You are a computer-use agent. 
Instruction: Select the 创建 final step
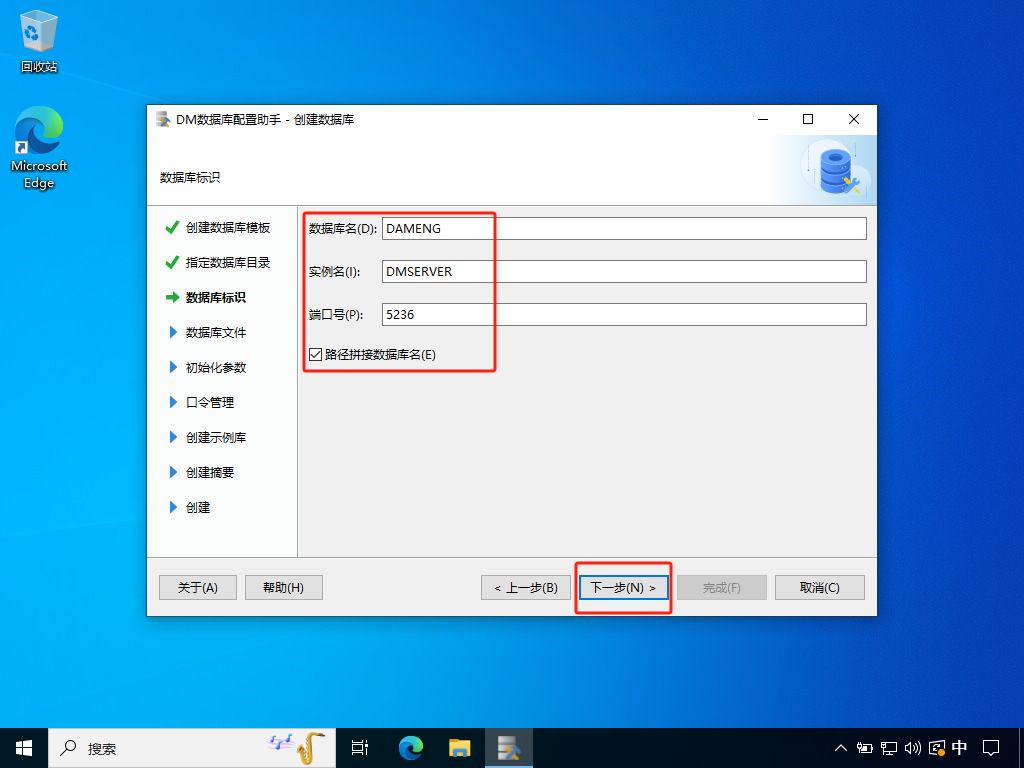(198, 507)
